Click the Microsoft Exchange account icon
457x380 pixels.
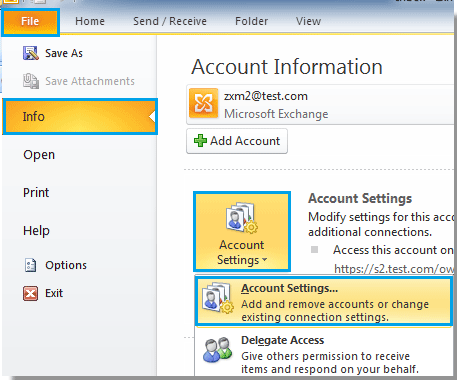tap(203, 104)
